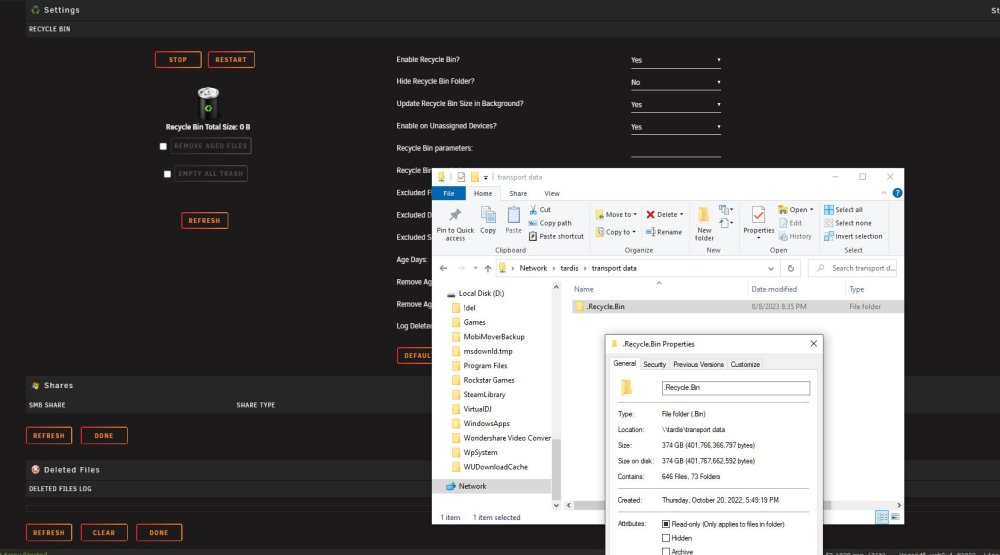
Task: Switch to the Security tab in Properties
Action: (654, 364)
